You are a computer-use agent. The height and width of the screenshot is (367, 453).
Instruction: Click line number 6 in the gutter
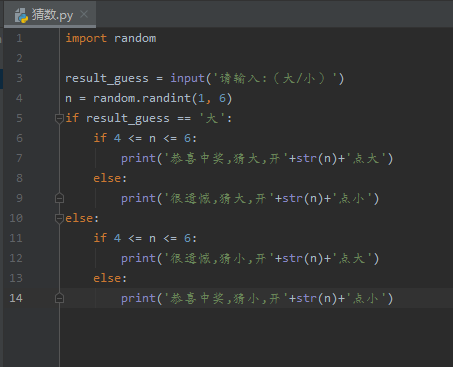[x=19, y=138]
